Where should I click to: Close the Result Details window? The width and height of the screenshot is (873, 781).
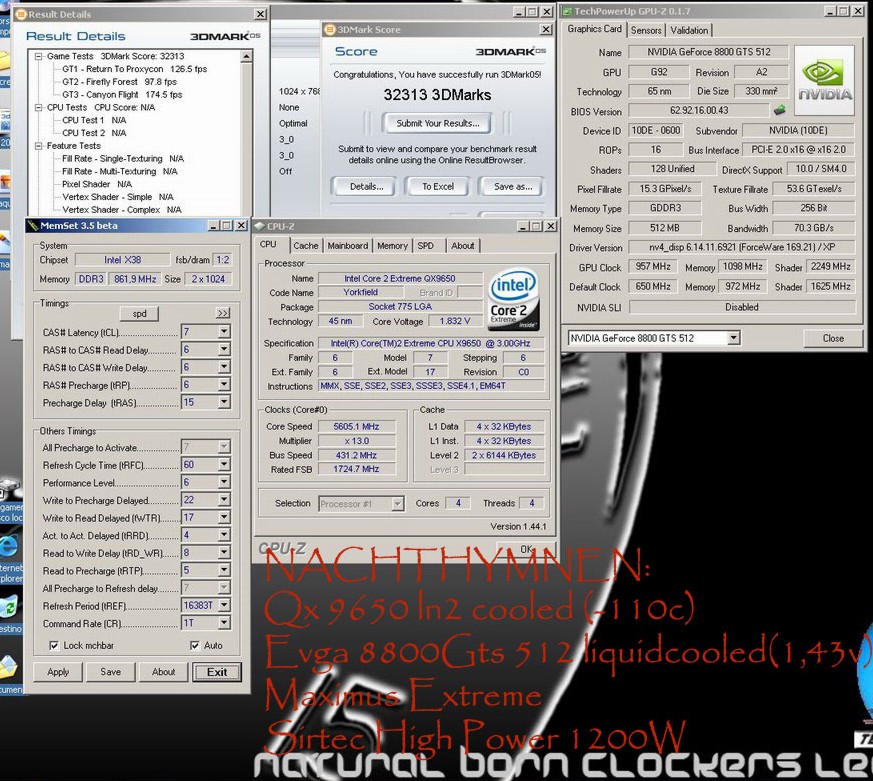pos(260,14)
